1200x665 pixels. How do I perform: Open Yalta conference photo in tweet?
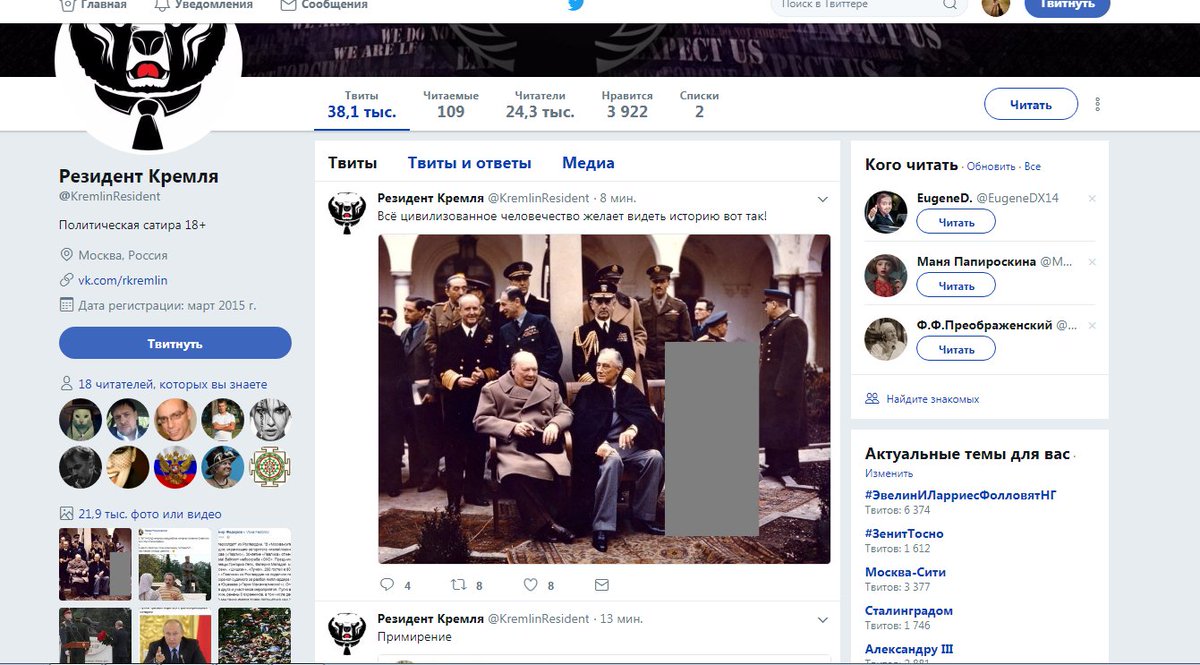point(604,399)
